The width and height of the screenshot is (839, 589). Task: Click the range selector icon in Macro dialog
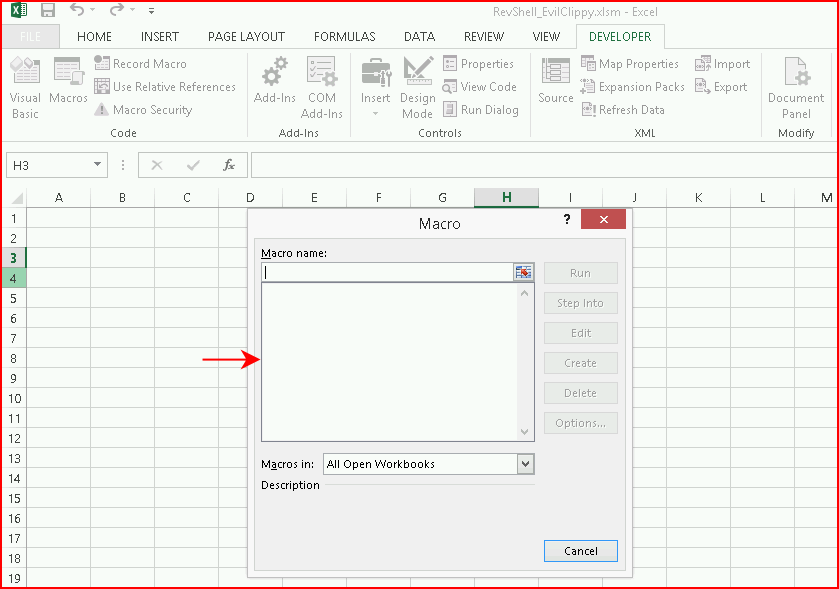click(523, 272)
